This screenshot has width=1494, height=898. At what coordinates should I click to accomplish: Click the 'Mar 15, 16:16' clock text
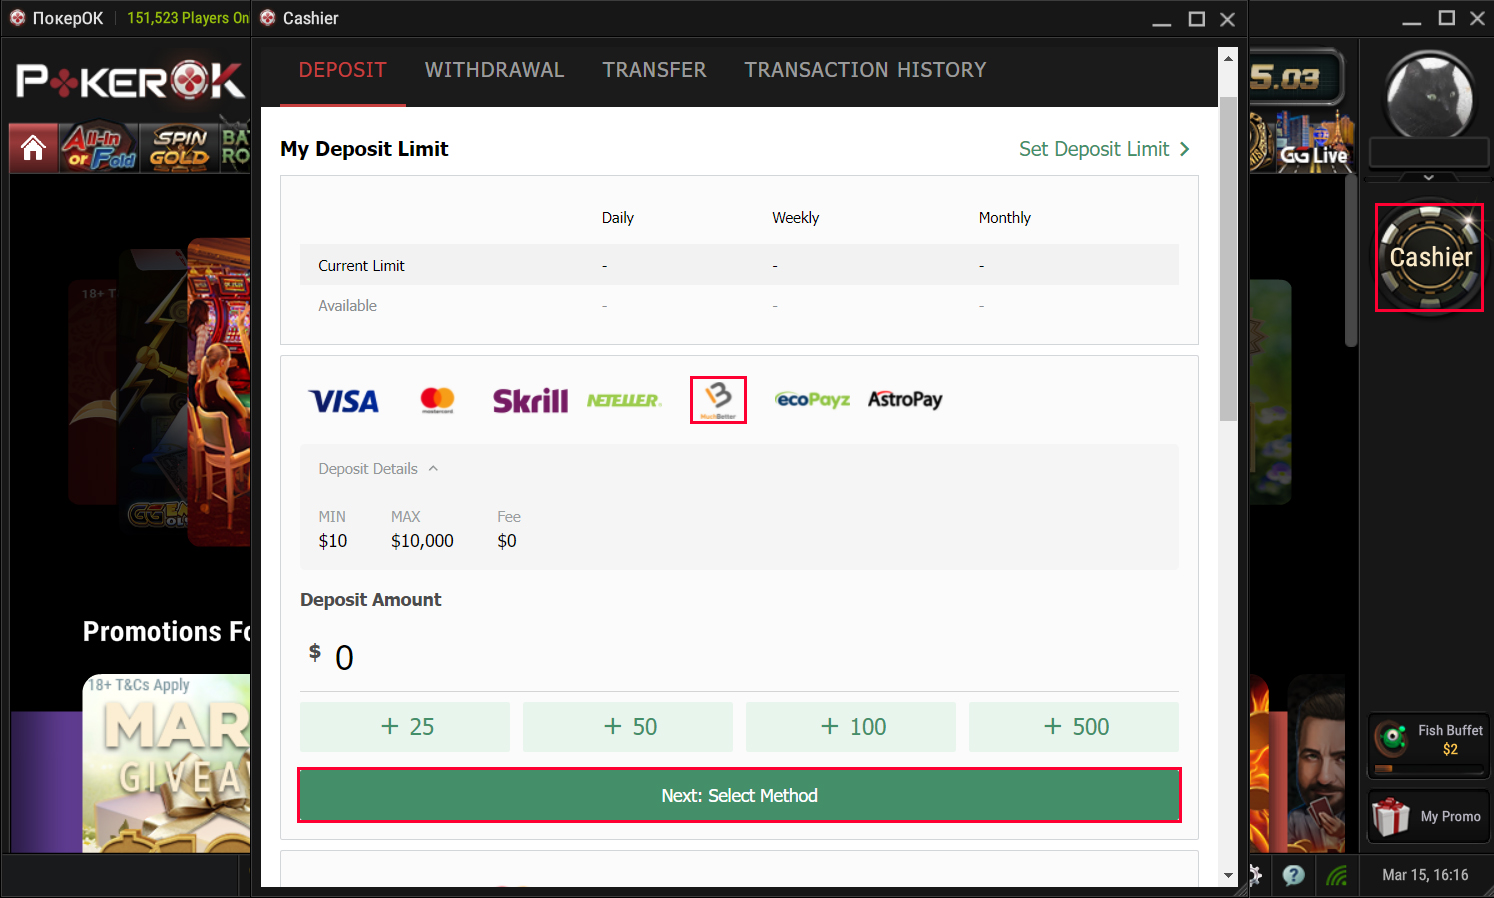[1425, 875]
